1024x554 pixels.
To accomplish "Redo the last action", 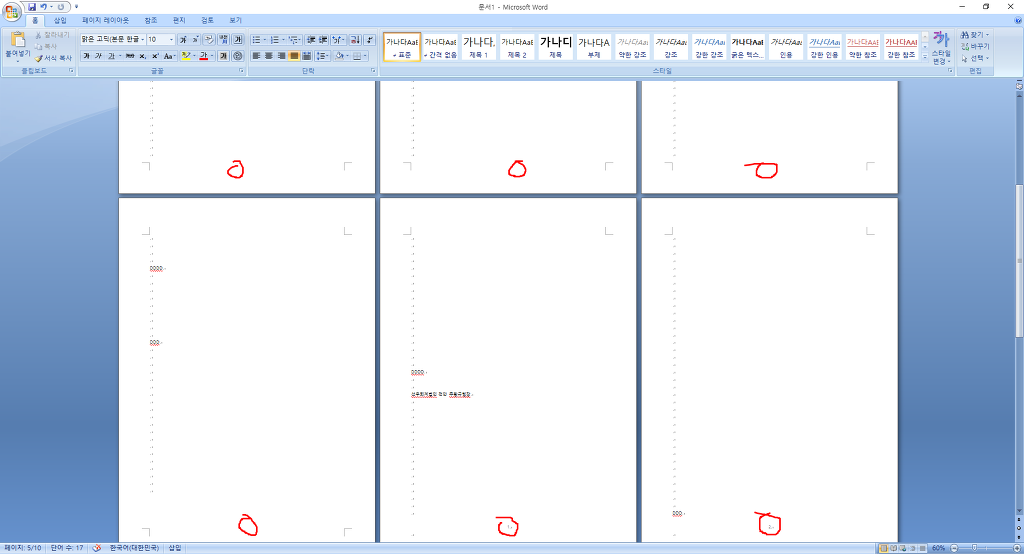I will click(61, 7).
